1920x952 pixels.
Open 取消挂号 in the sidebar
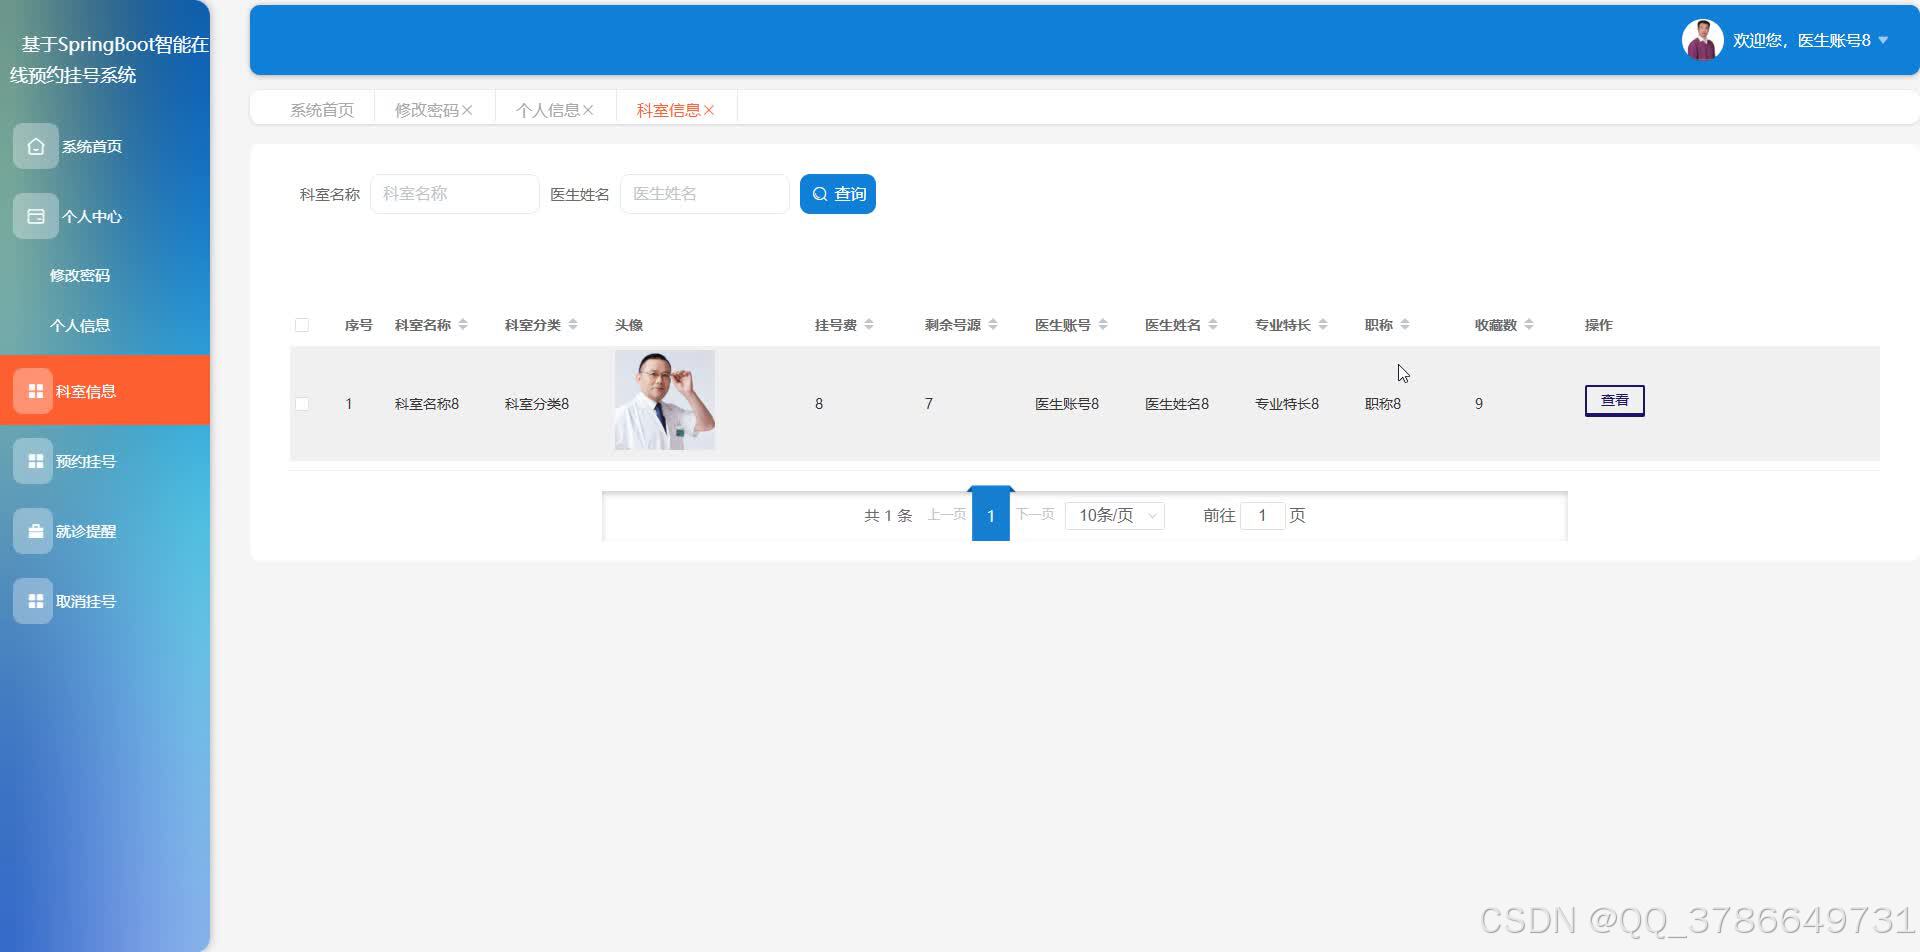click(105, 601)
